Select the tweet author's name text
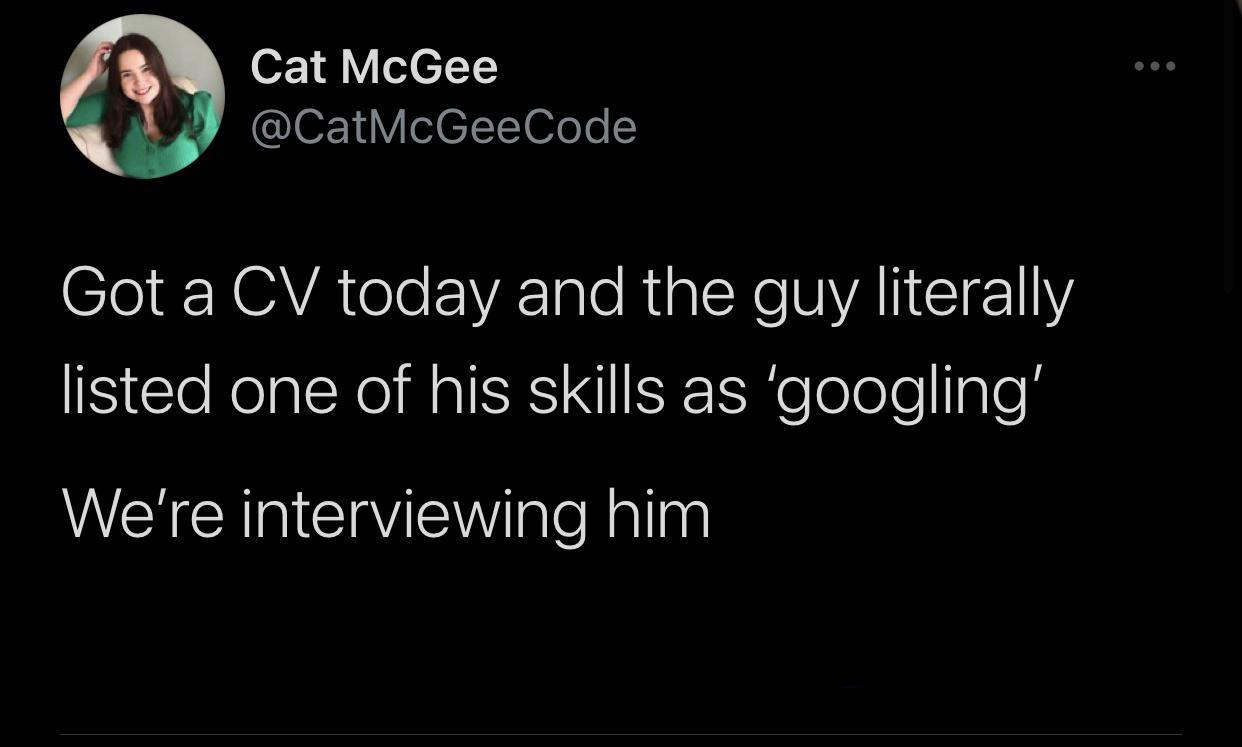 coord(373,64)
